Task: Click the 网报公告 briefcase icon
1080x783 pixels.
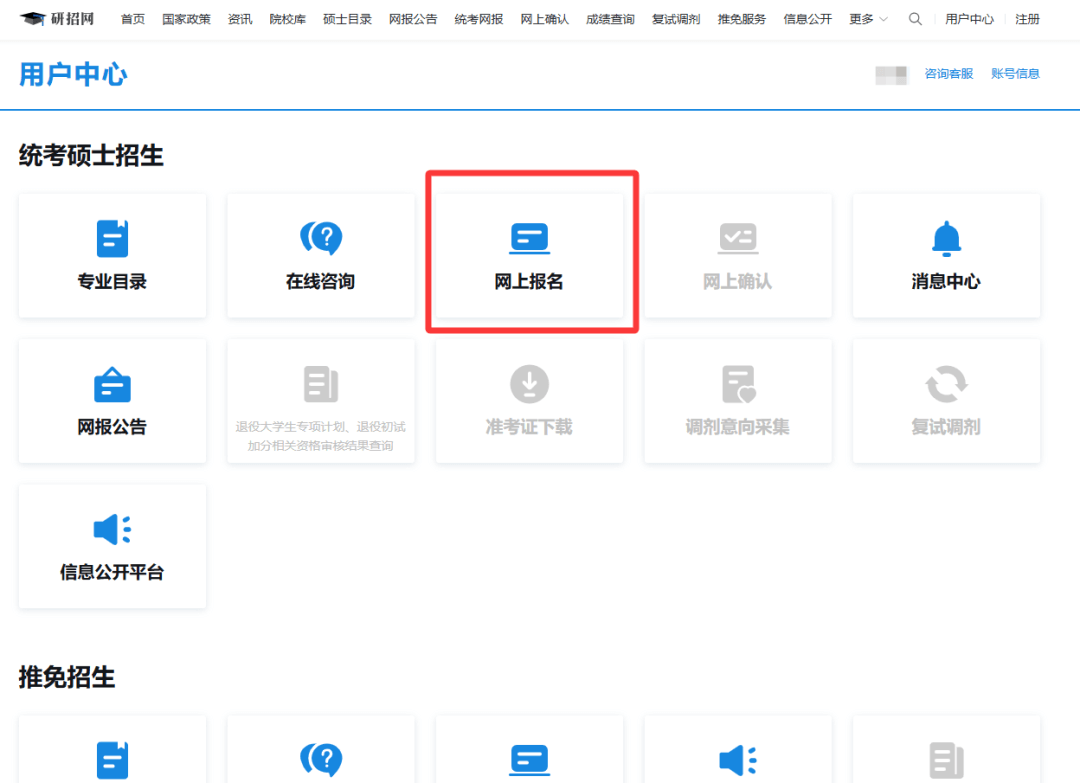Action: pos(112,384)
